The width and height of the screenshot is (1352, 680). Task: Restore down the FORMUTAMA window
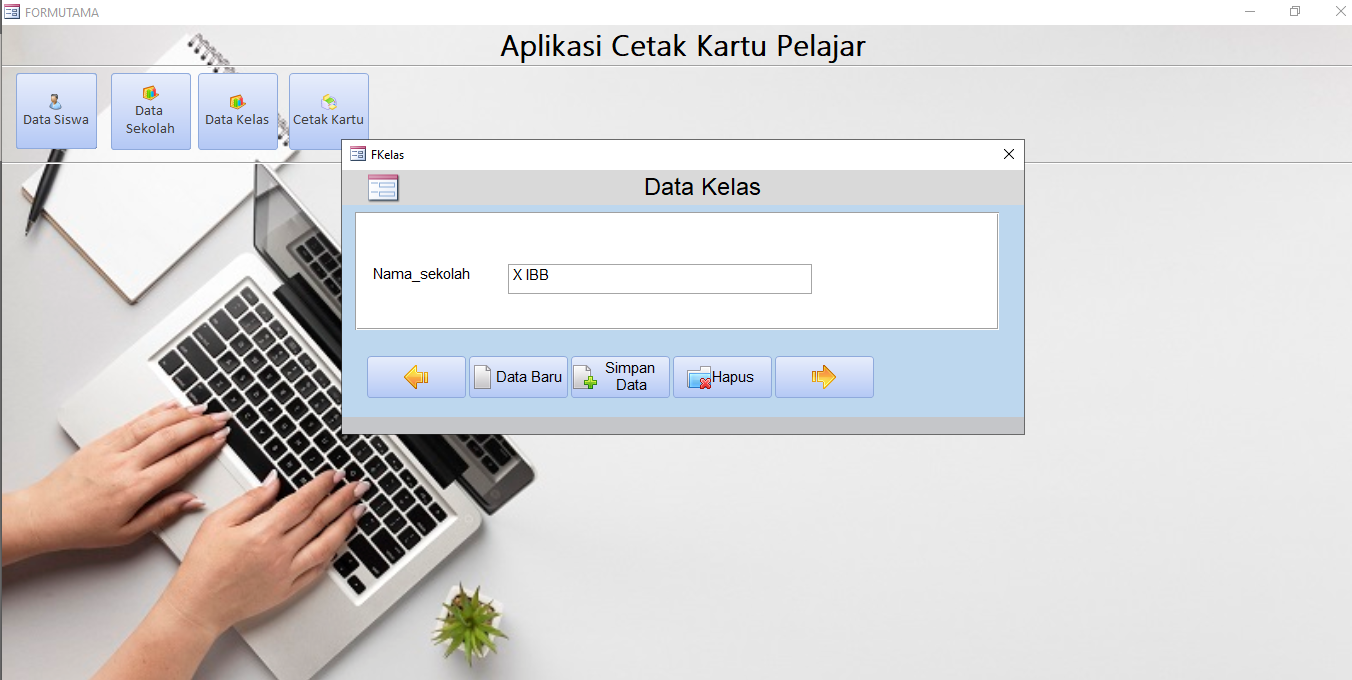pos(1295,12)
